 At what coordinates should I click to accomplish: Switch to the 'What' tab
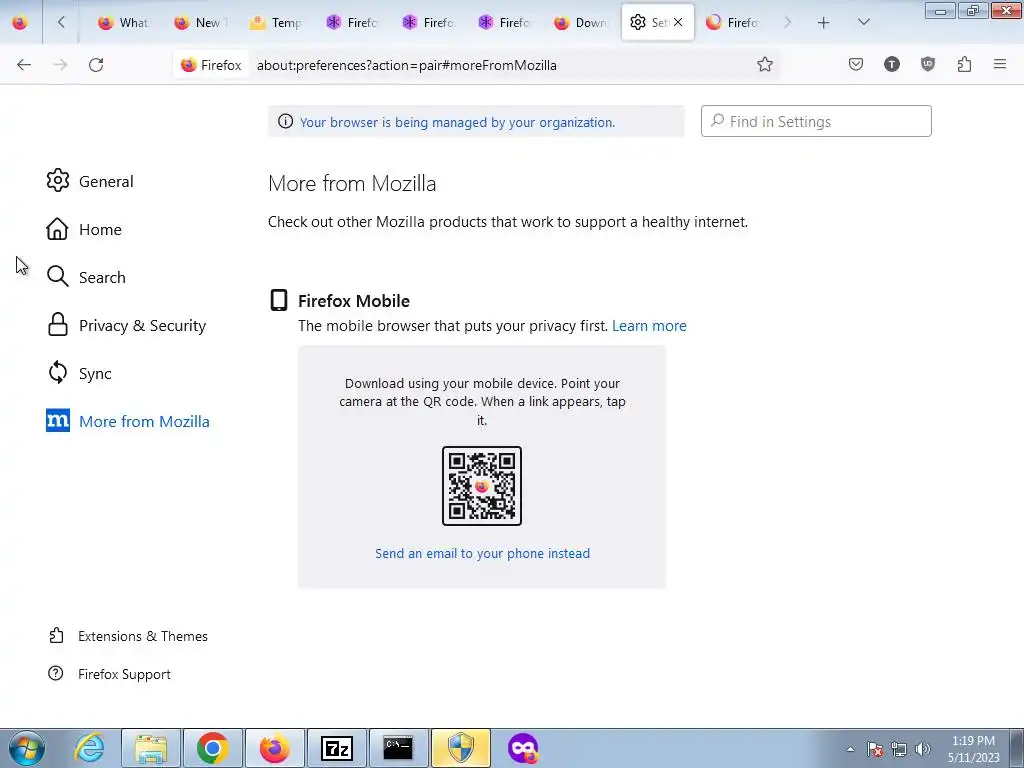point(123,22)
